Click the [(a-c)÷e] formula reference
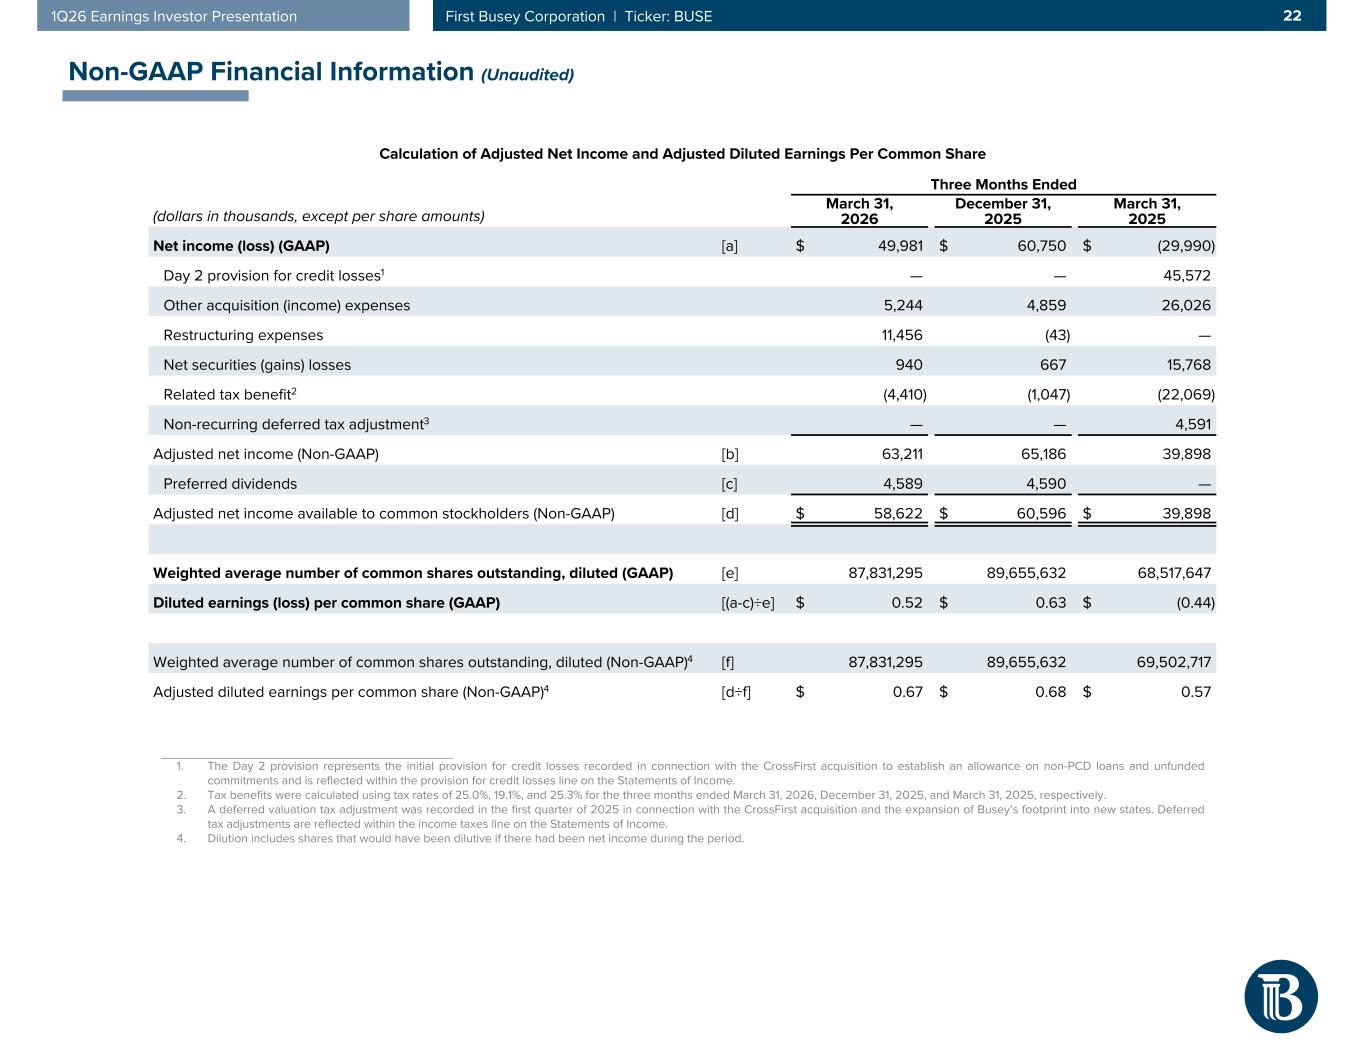Screen dimensions: 1365x1055 pyautogui.click(x=747, y=603)
